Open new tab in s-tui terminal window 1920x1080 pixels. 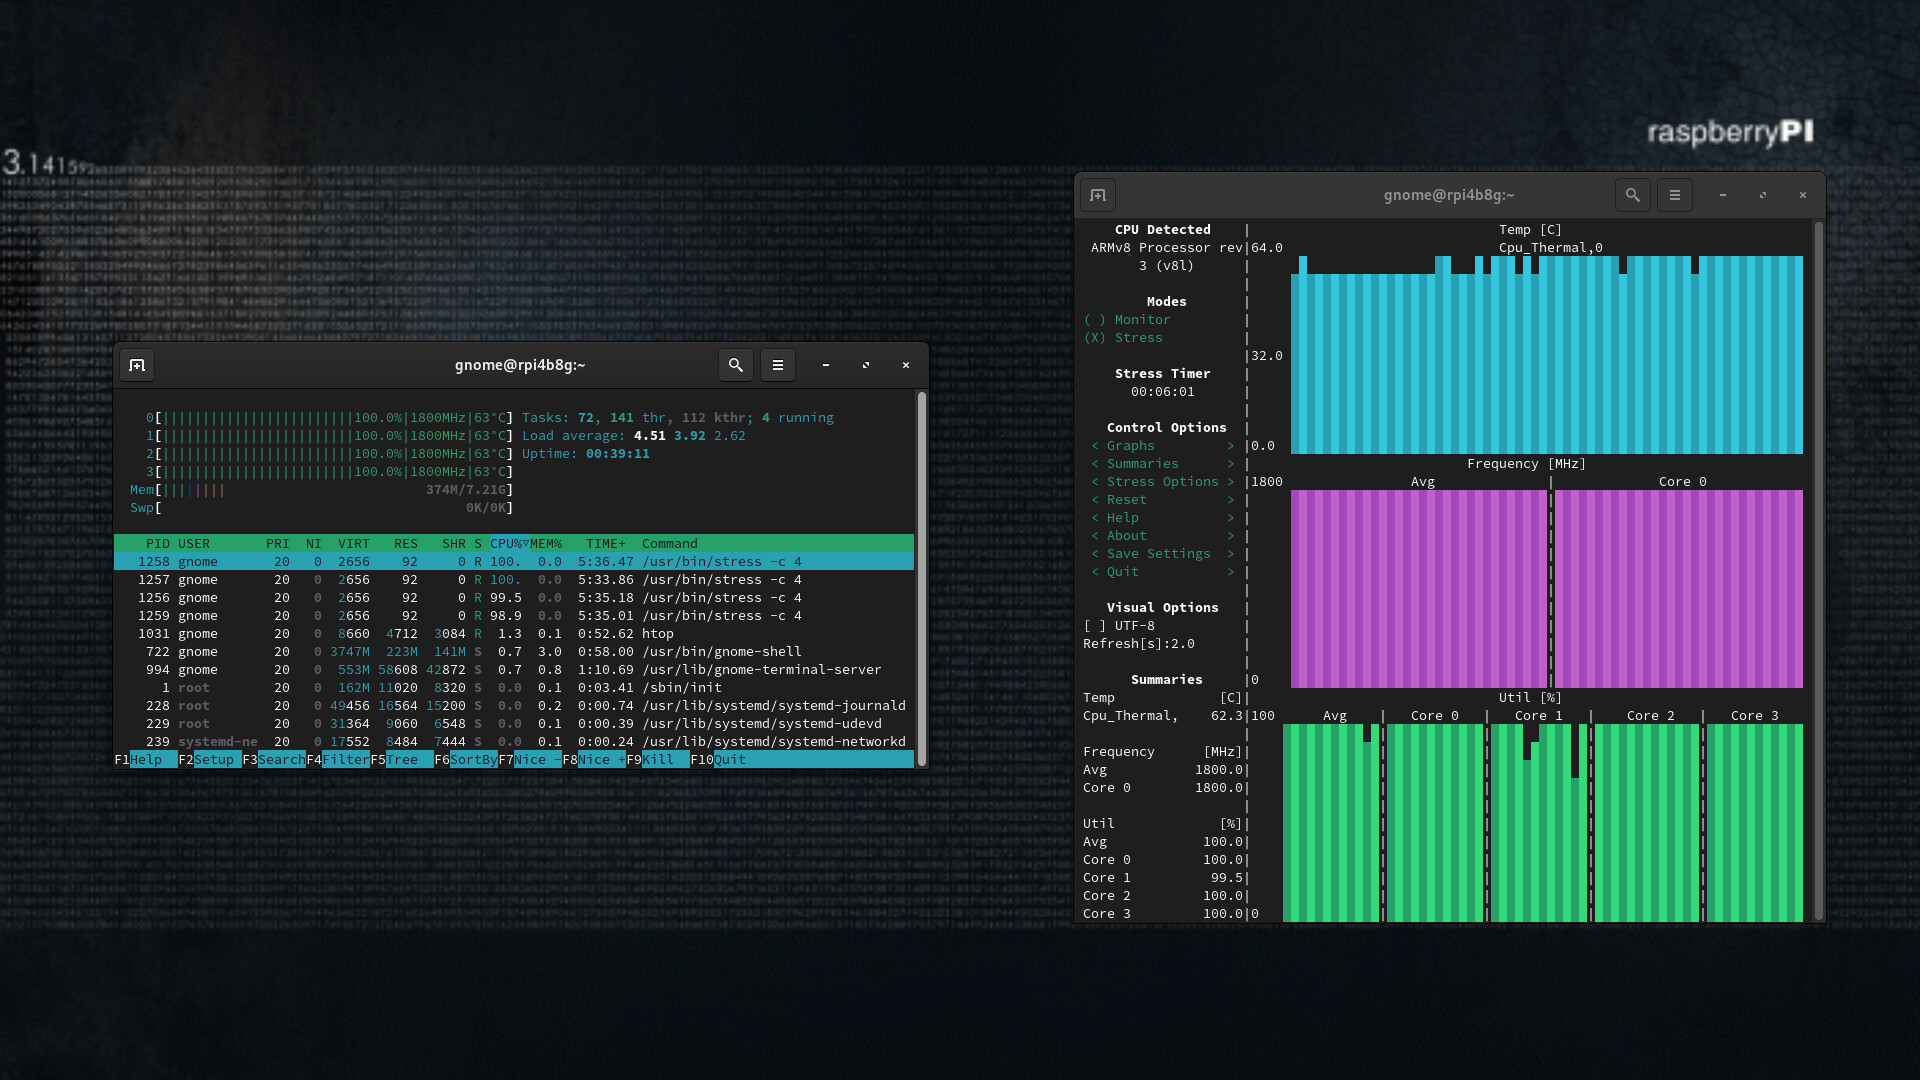click(1098, 195)
